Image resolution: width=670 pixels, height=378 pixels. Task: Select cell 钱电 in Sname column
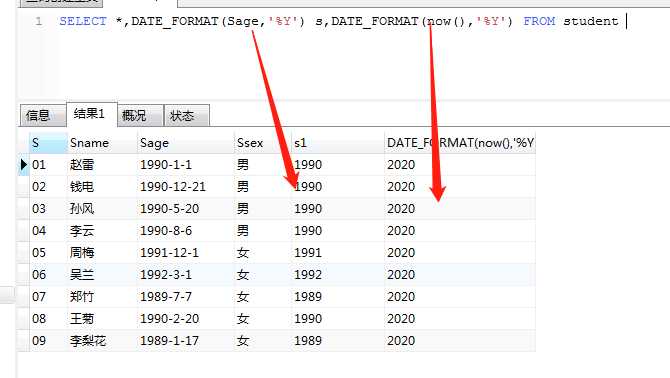102,187
